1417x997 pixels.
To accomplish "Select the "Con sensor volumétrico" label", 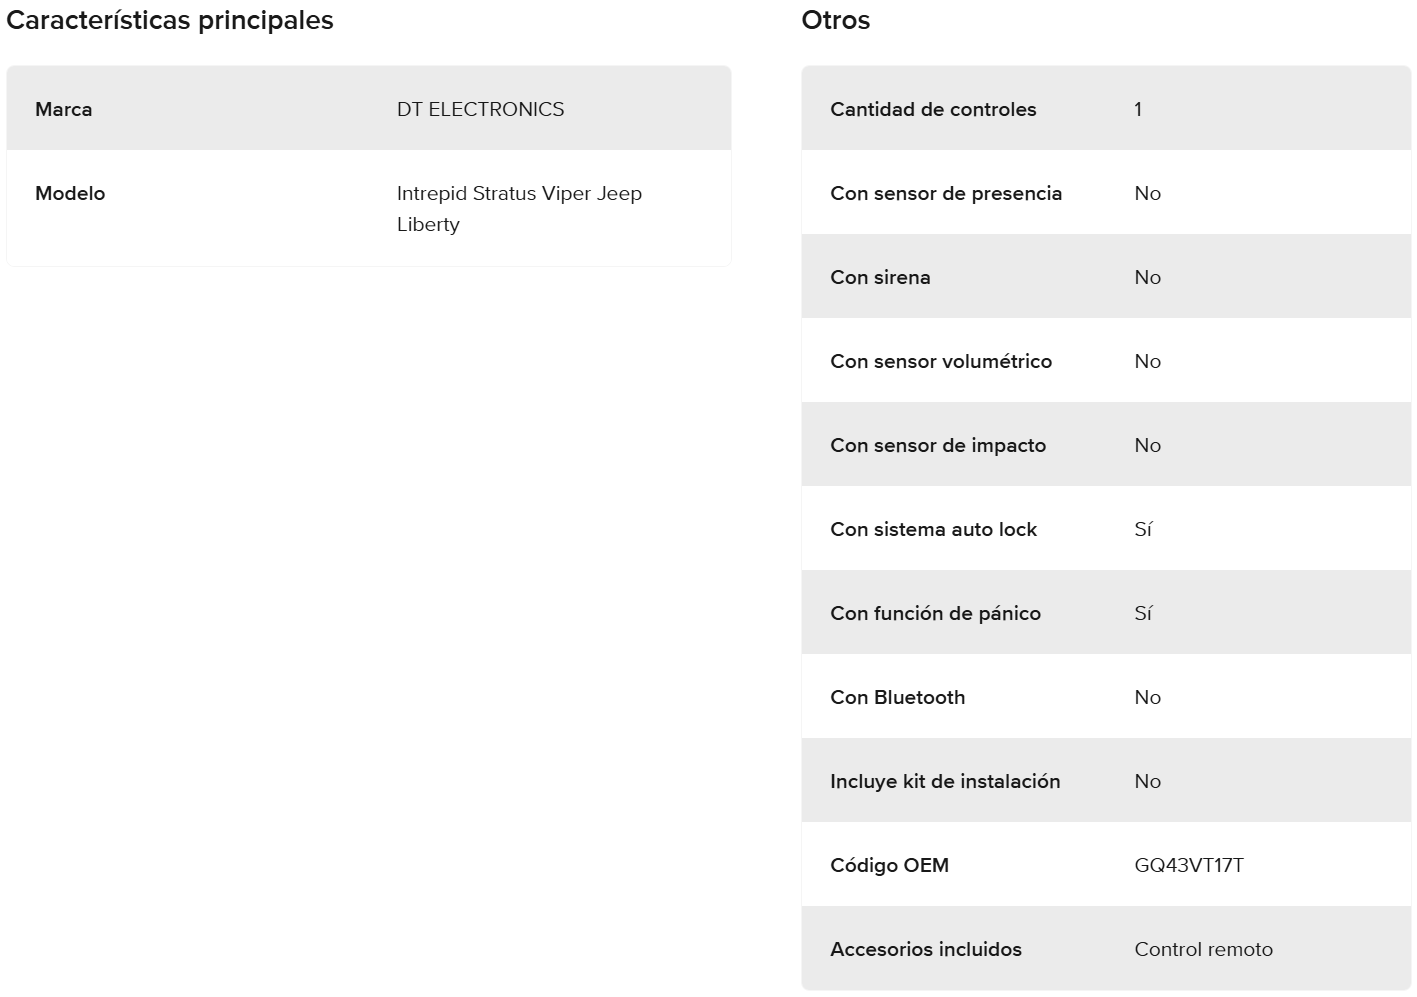I will coord(940,361).
